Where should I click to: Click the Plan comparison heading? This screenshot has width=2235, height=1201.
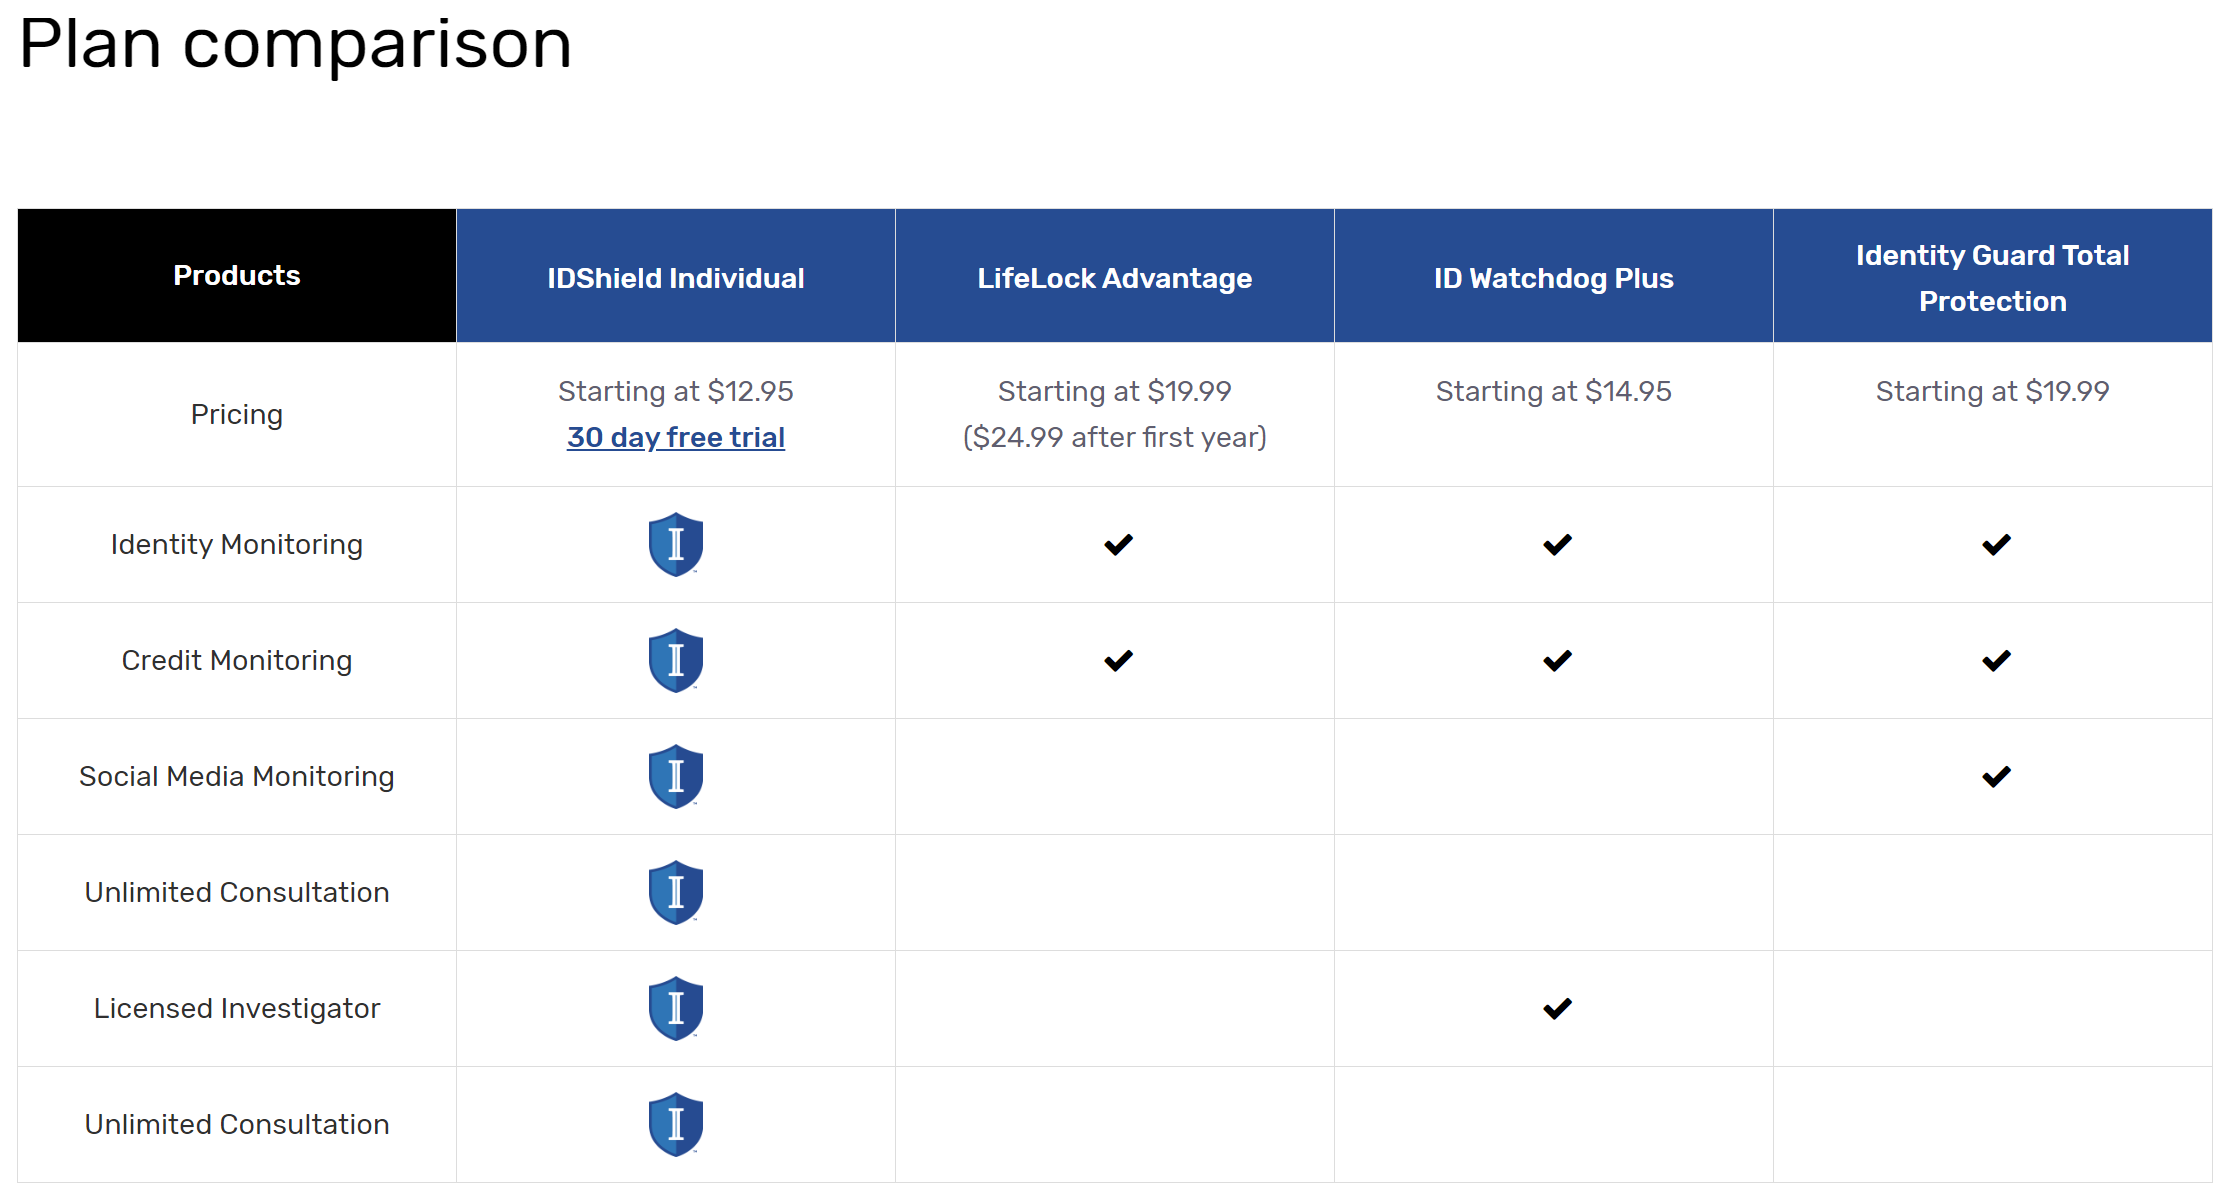coord(295,45)
